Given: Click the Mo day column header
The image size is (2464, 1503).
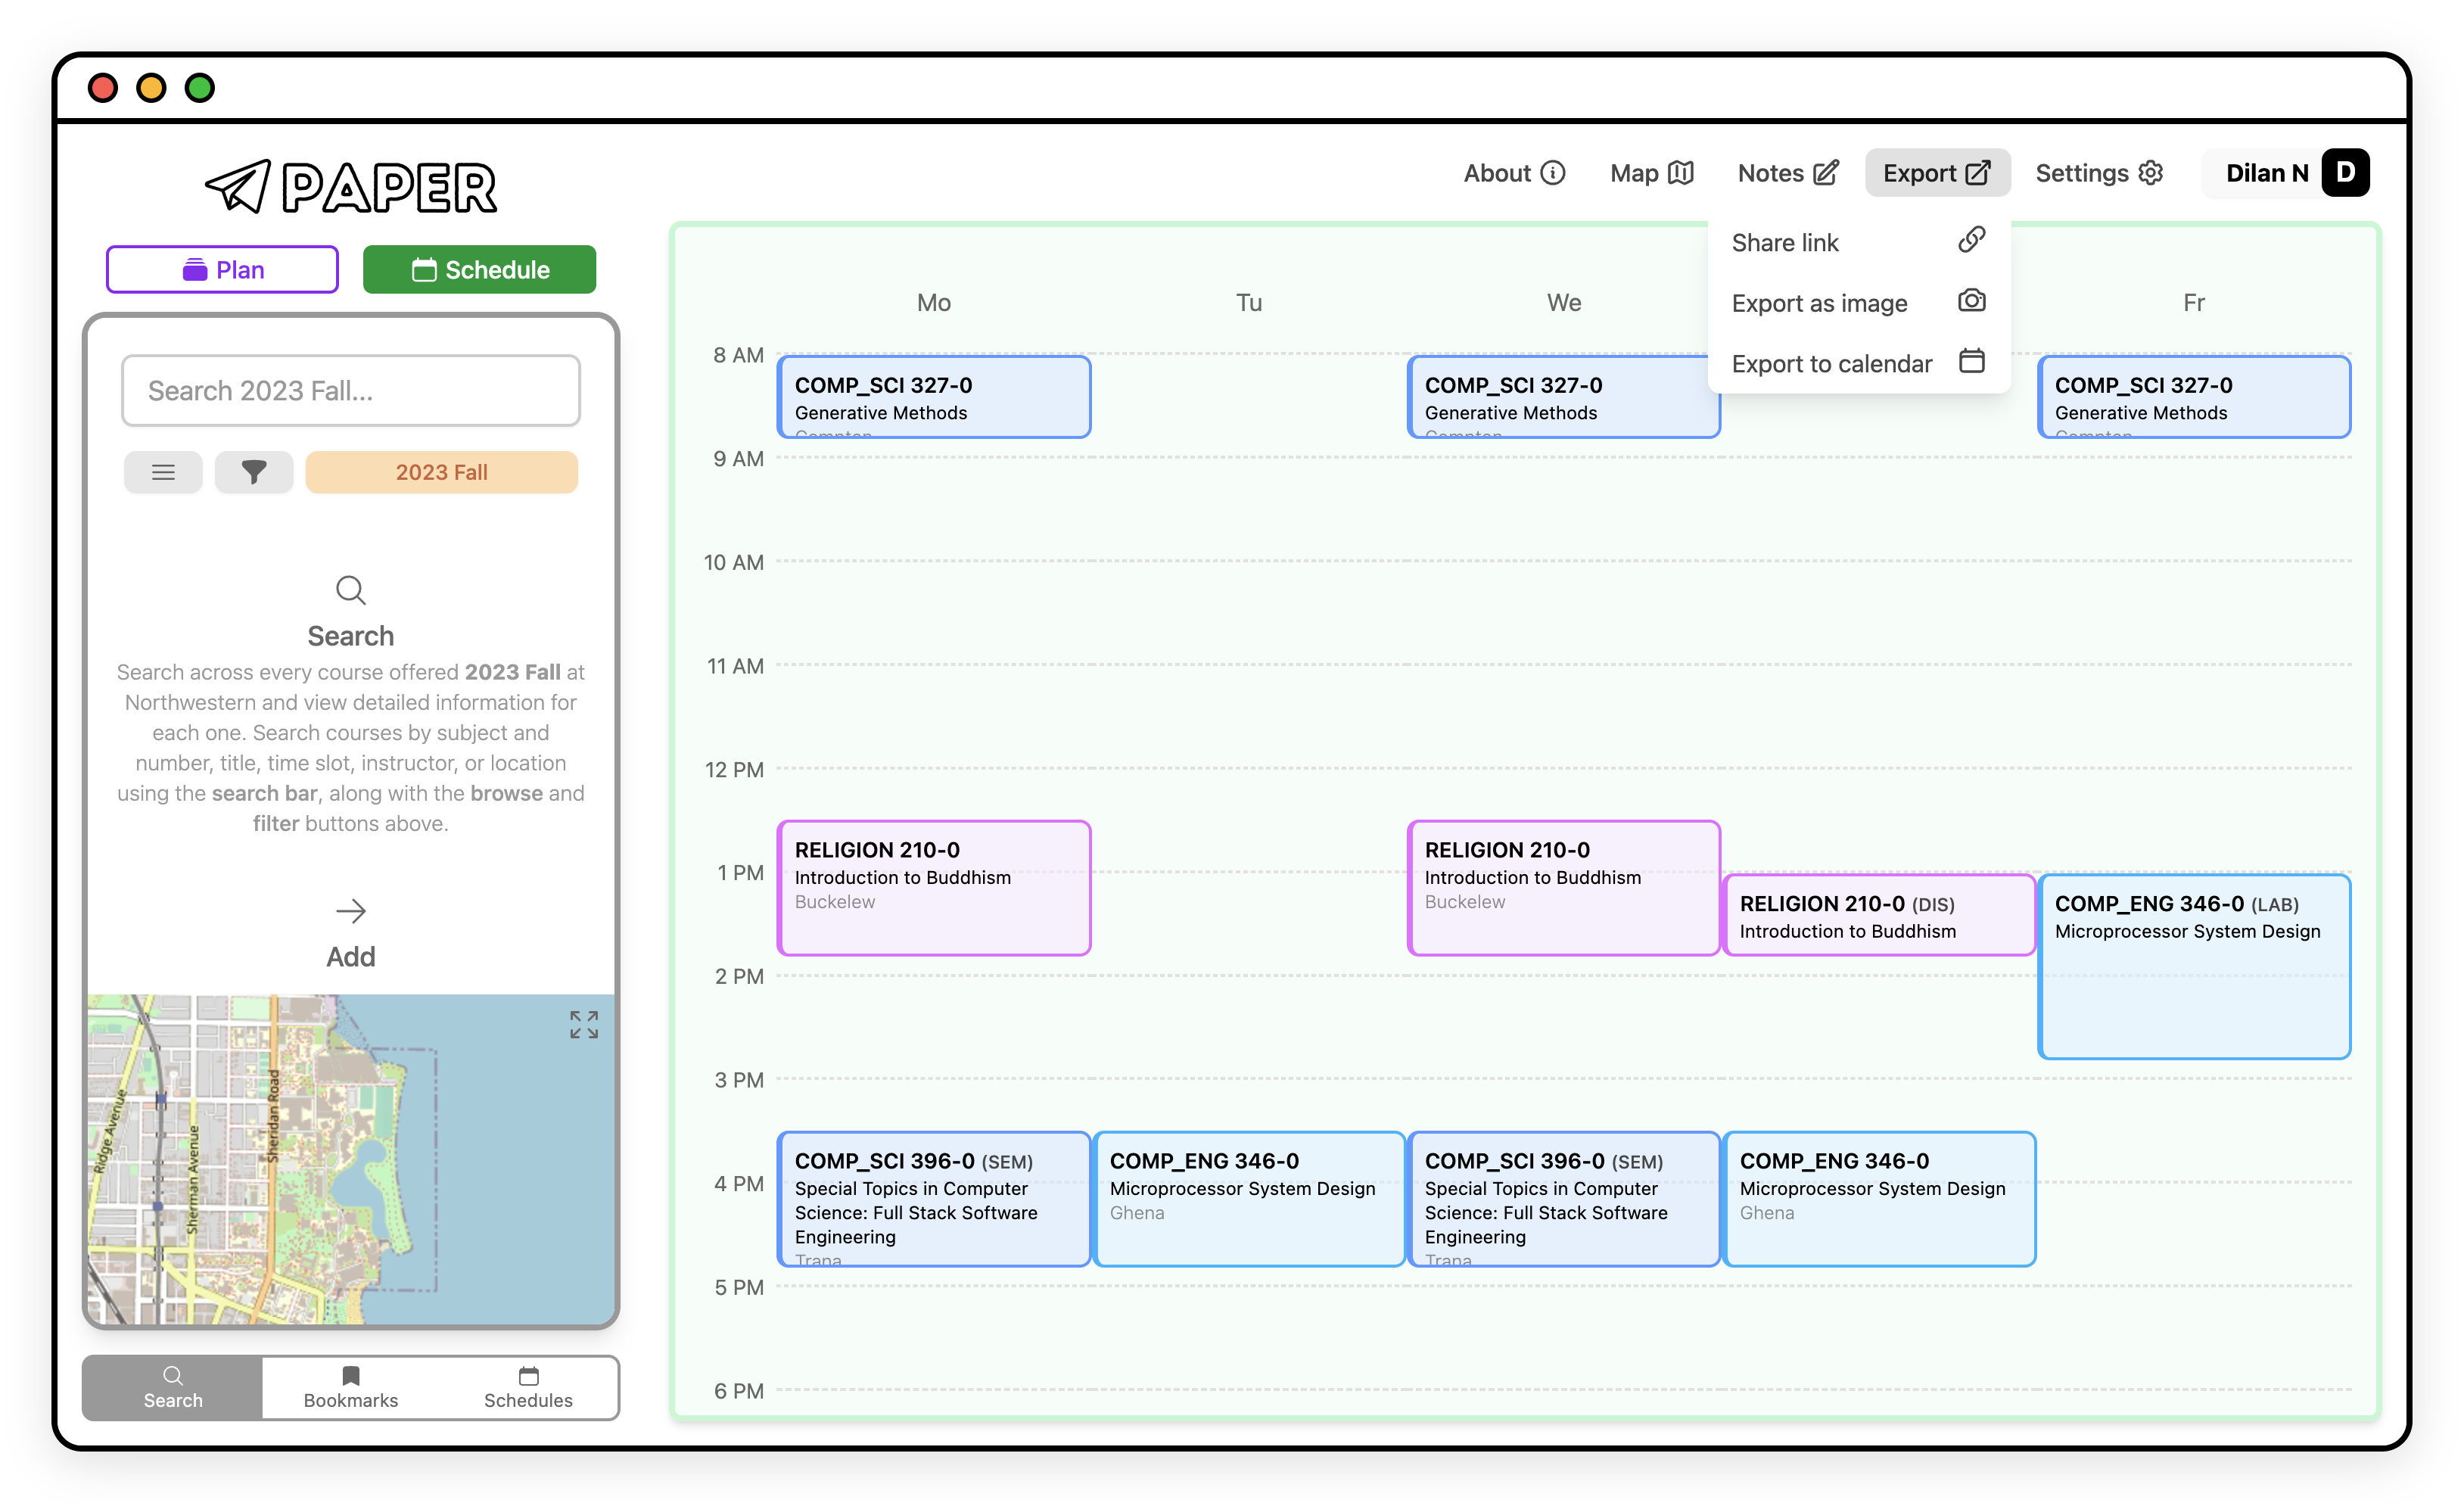Looking at the screenshot, I should 934,302.
